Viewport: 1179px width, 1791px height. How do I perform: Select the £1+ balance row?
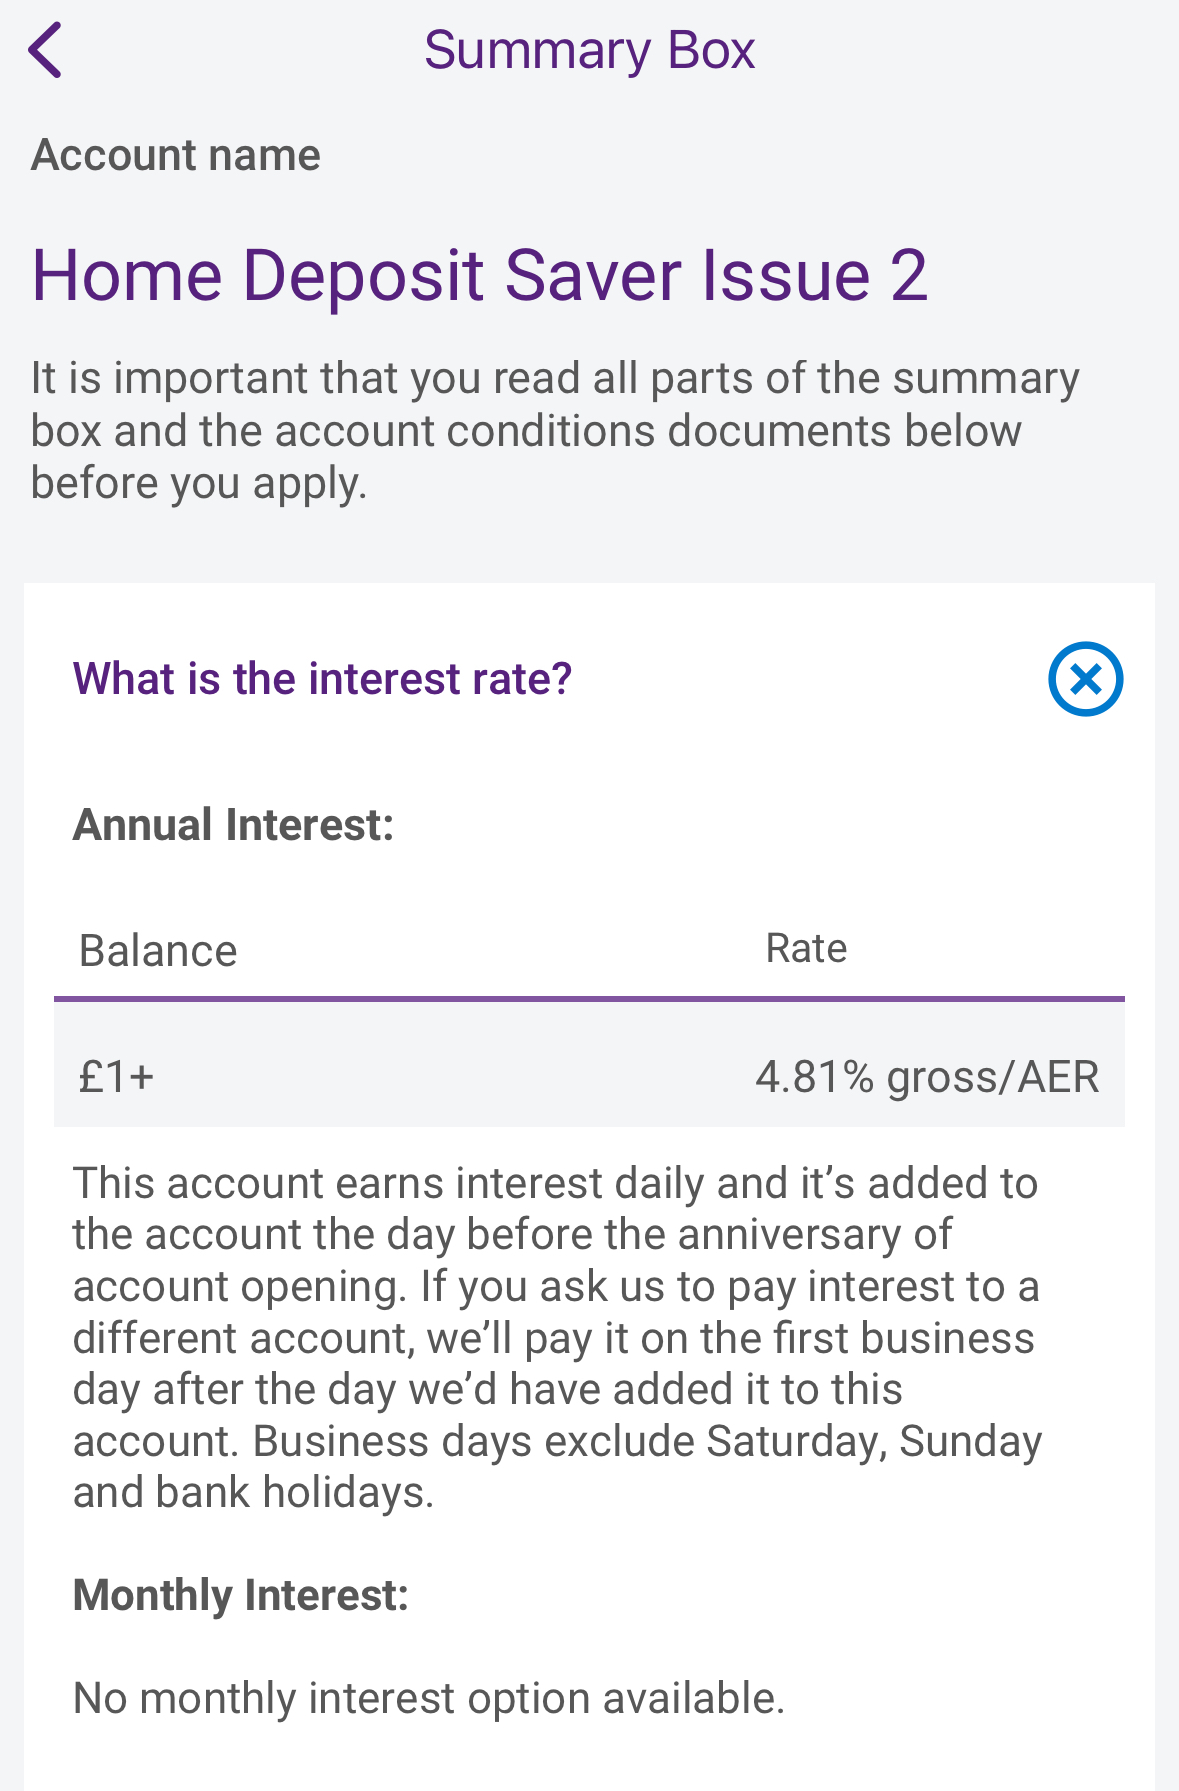pos(589,1065)
